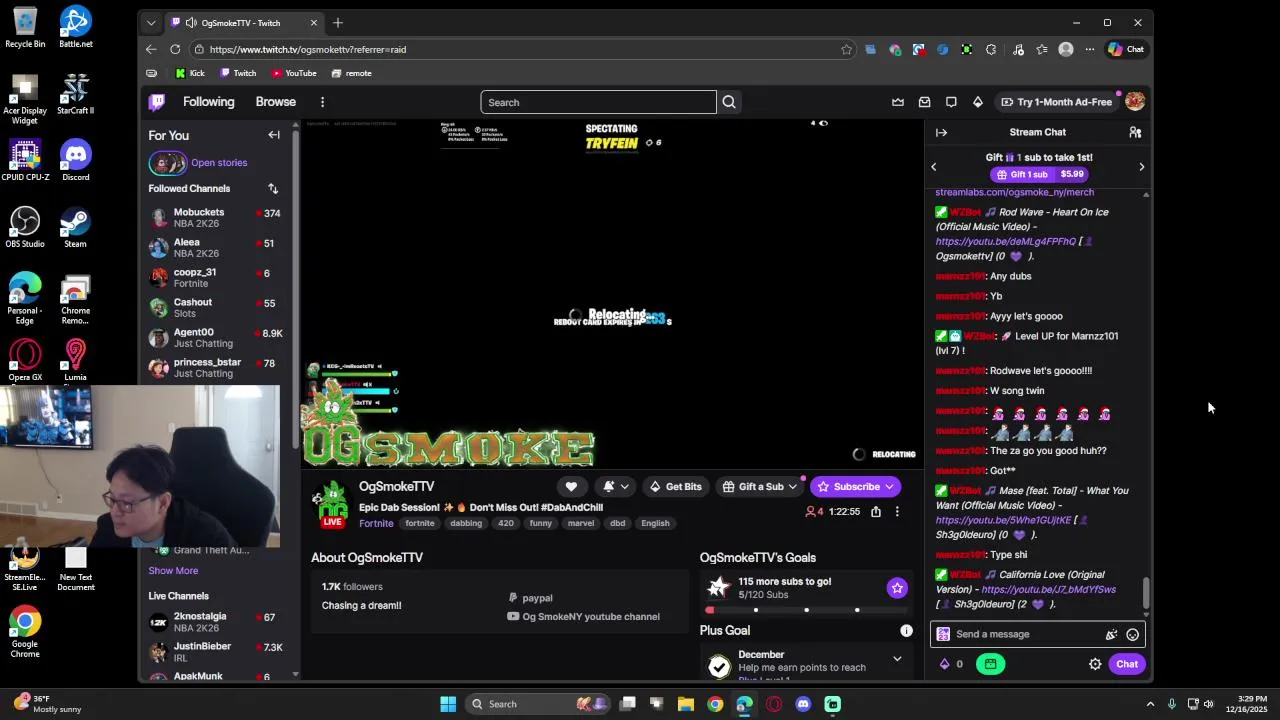The width and height of the screenshot is (1280, 720).
Task: Share the stream via share icon
Action: (876, 511)
